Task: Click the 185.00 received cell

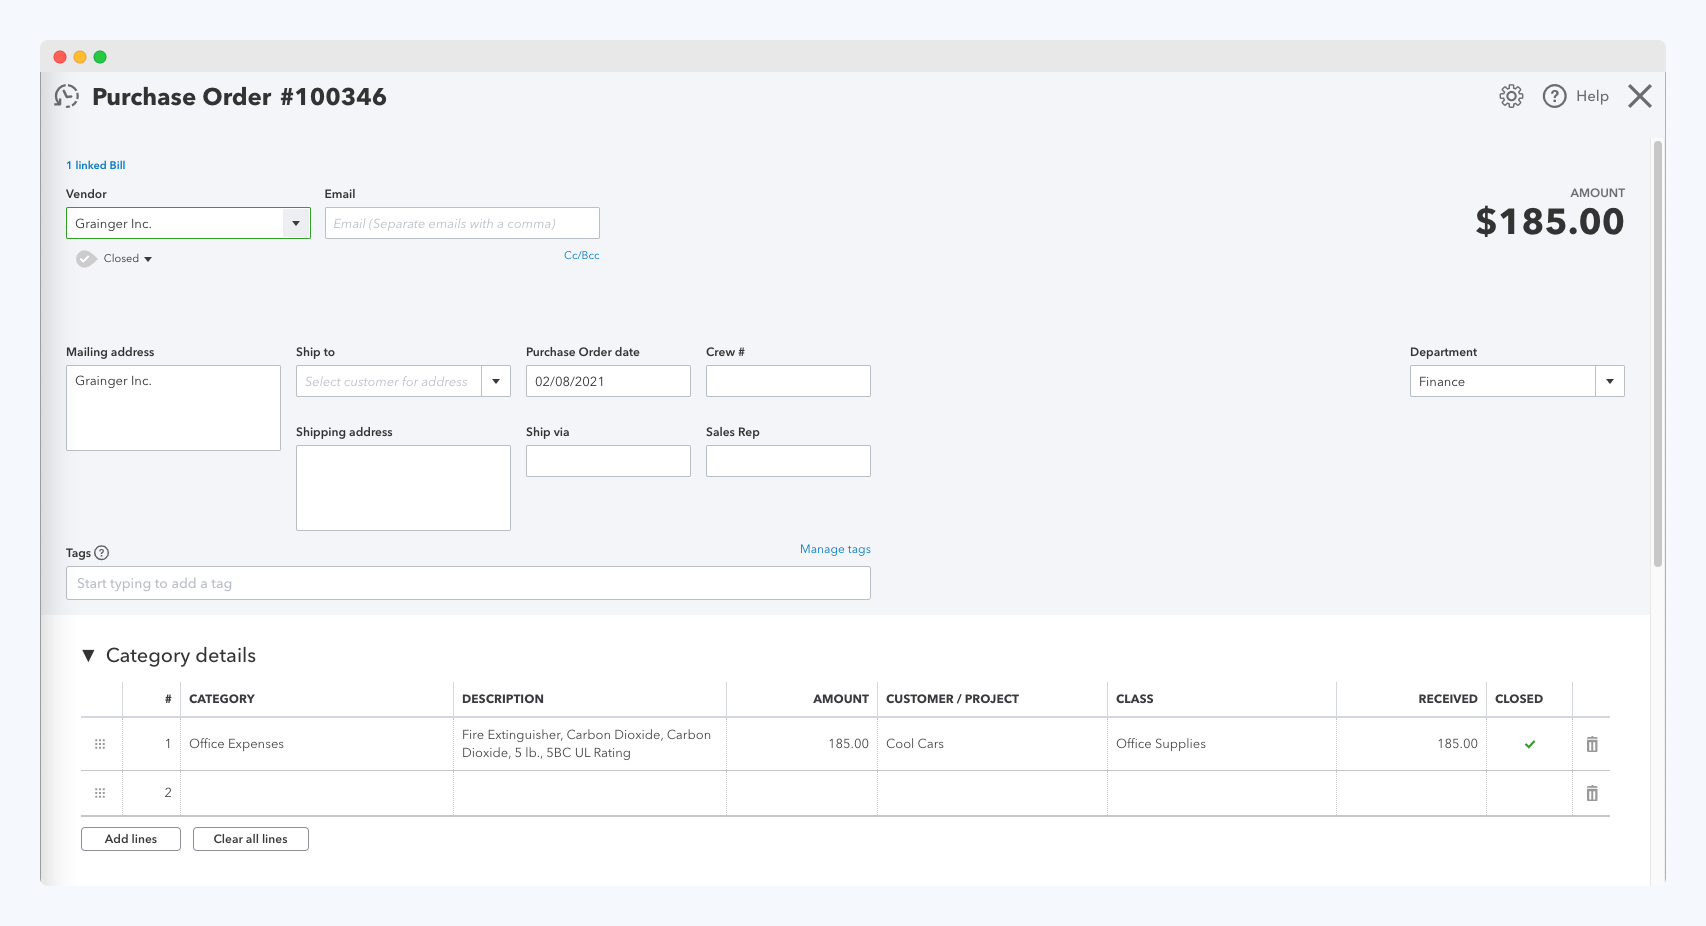Action: pyautogui.click(x=1411, y=744)
